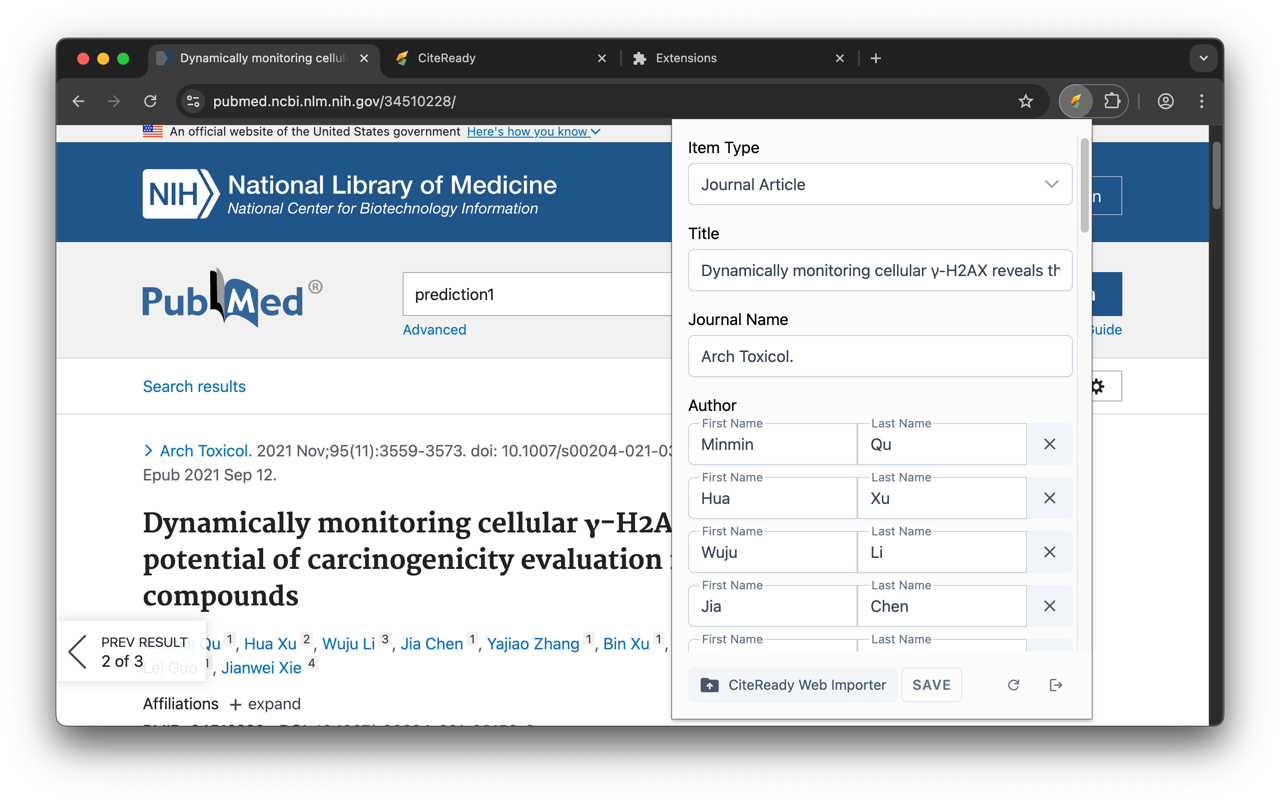Remove author Hua Xu
The width and height of the screenshot is (1280, 800).
[x=1049, y=498]
